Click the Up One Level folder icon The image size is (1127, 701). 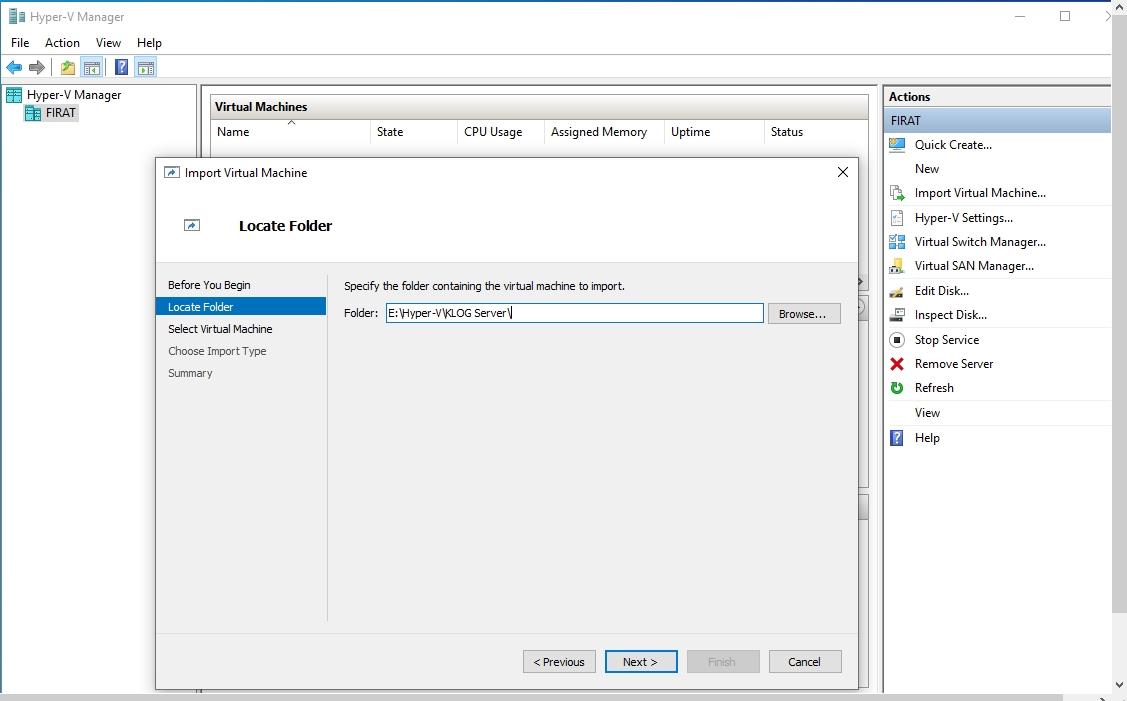(68, 68)
